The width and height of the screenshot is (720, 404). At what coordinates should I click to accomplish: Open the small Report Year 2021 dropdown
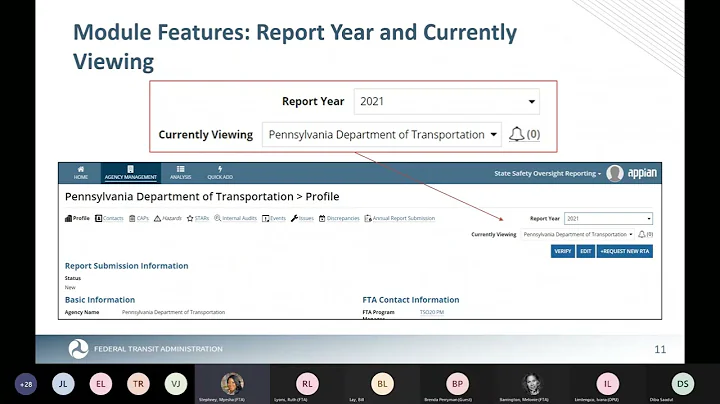tap(608, 219)
